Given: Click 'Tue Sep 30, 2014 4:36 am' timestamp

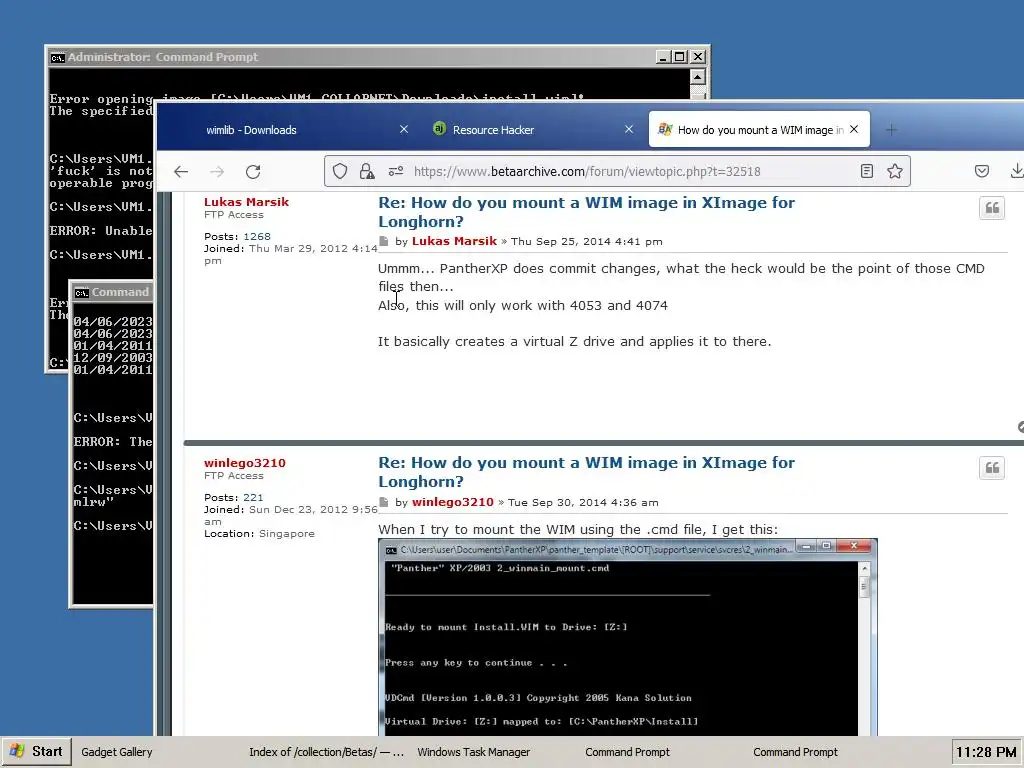Looking at the screenshot, I should point(583,503).
